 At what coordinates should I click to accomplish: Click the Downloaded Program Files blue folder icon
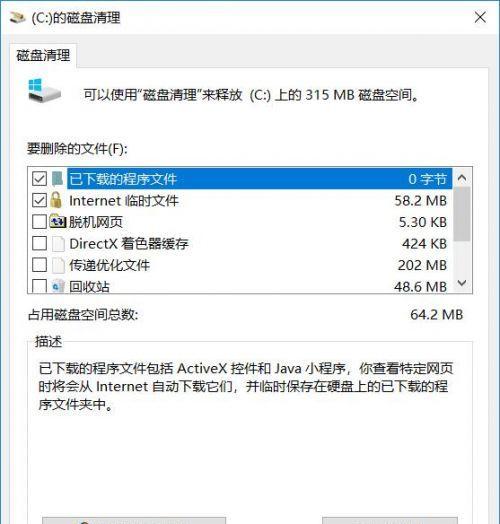point(57,178)
